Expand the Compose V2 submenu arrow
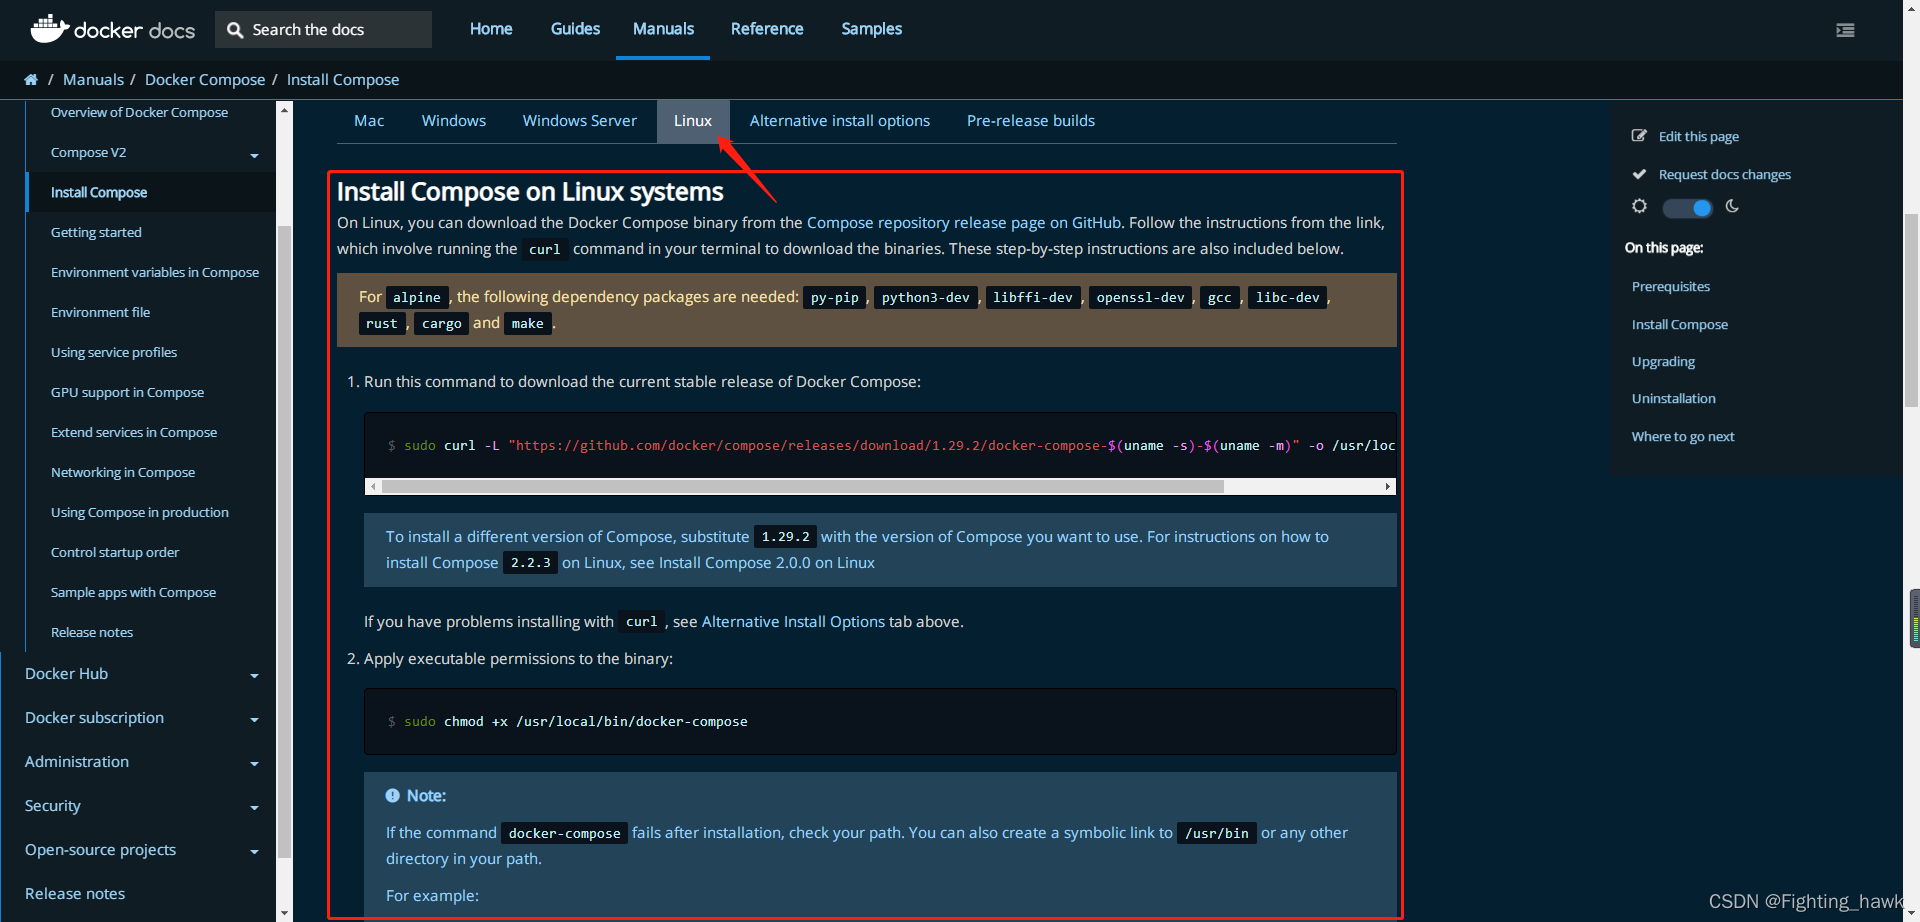 [254, 155]
